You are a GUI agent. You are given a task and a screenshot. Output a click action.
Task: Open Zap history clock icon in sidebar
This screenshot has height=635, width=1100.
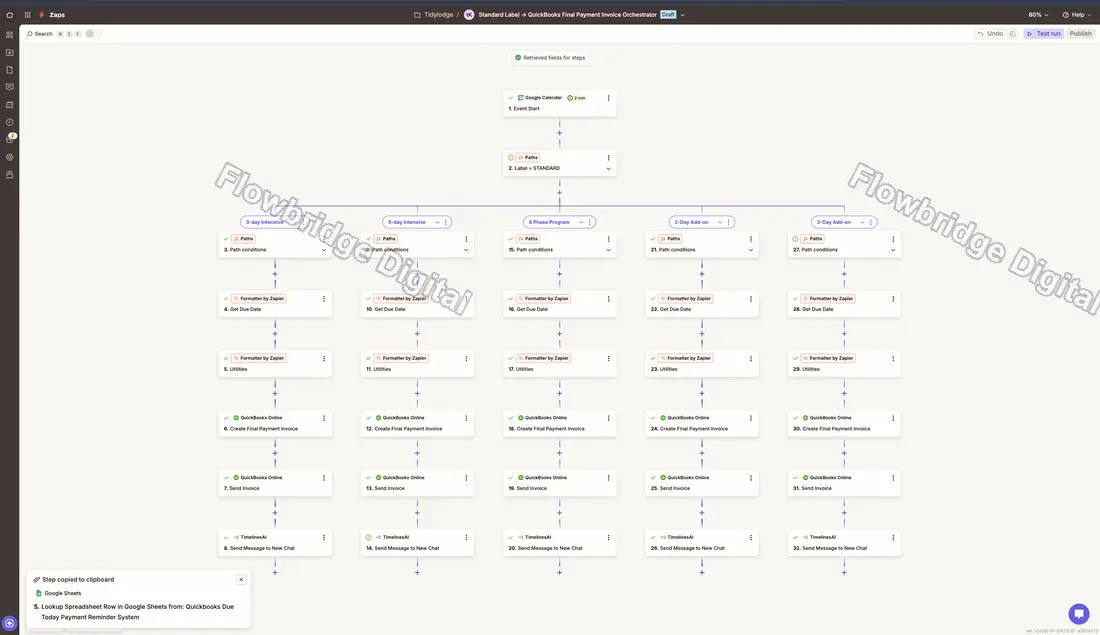coord(10,122)
